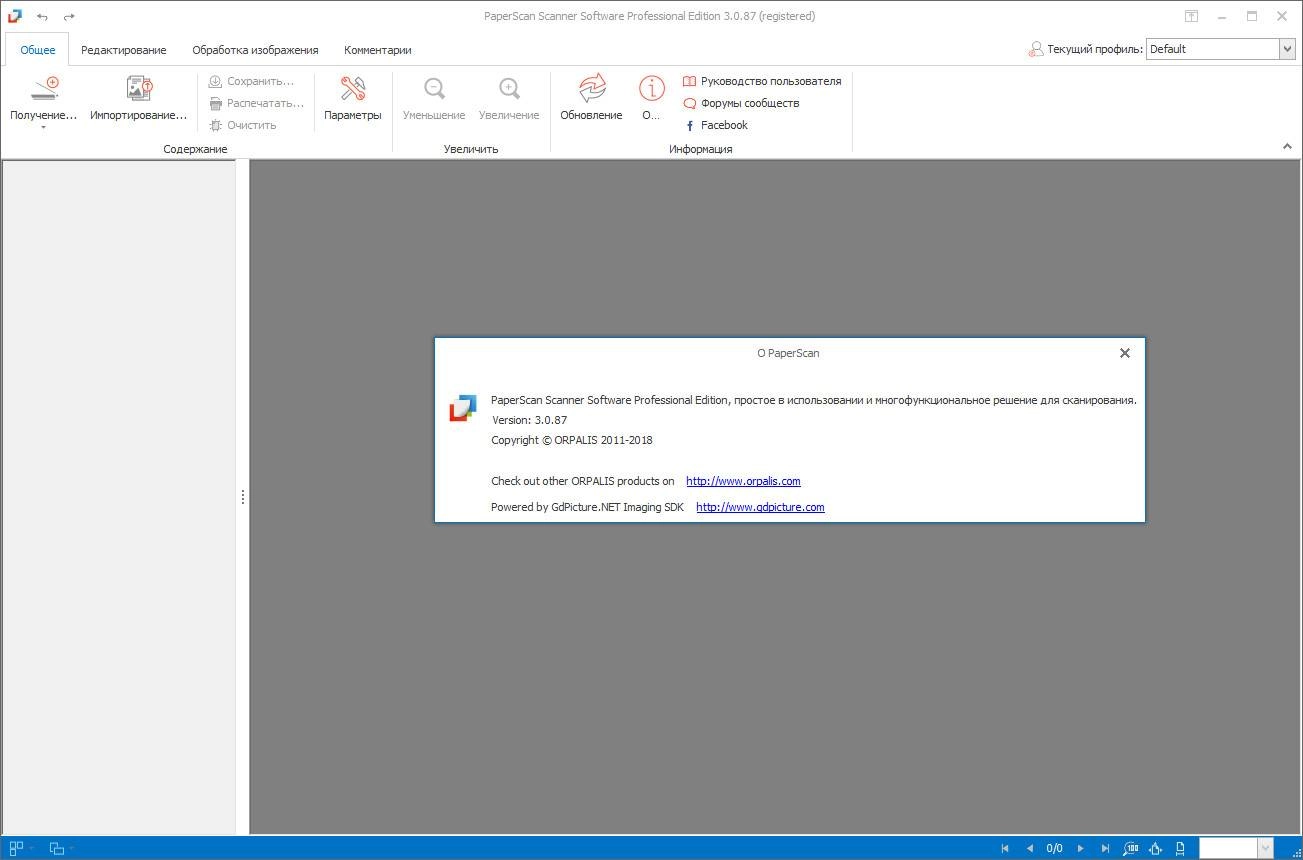Click the Сохранить save icon
The width and height of the screenshot is (1303, 860).
pyautogui.click(x=215, y=81)
